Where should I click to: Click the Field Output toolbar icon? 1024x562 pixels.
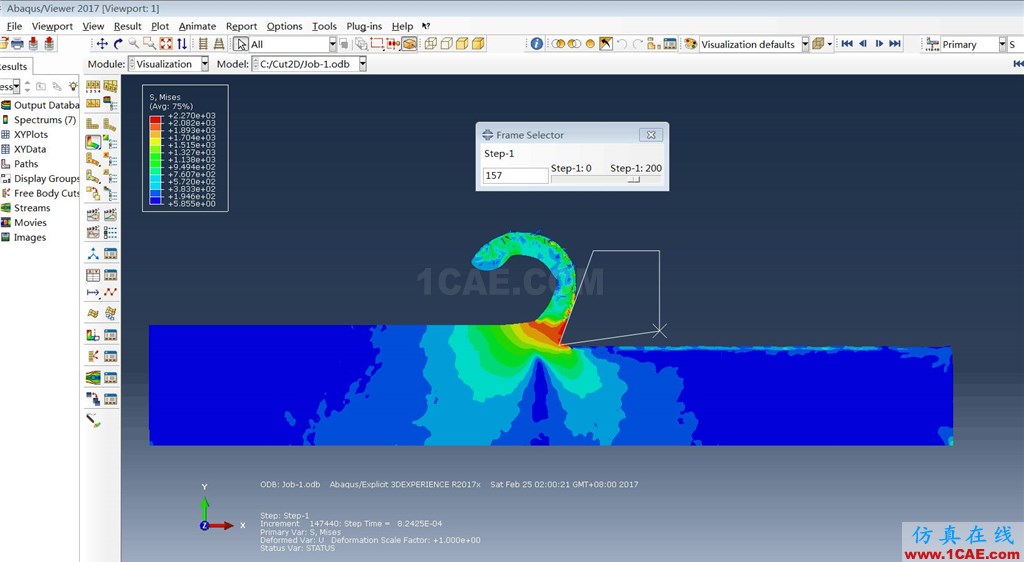pyautogui.click(x=933, y=44)
